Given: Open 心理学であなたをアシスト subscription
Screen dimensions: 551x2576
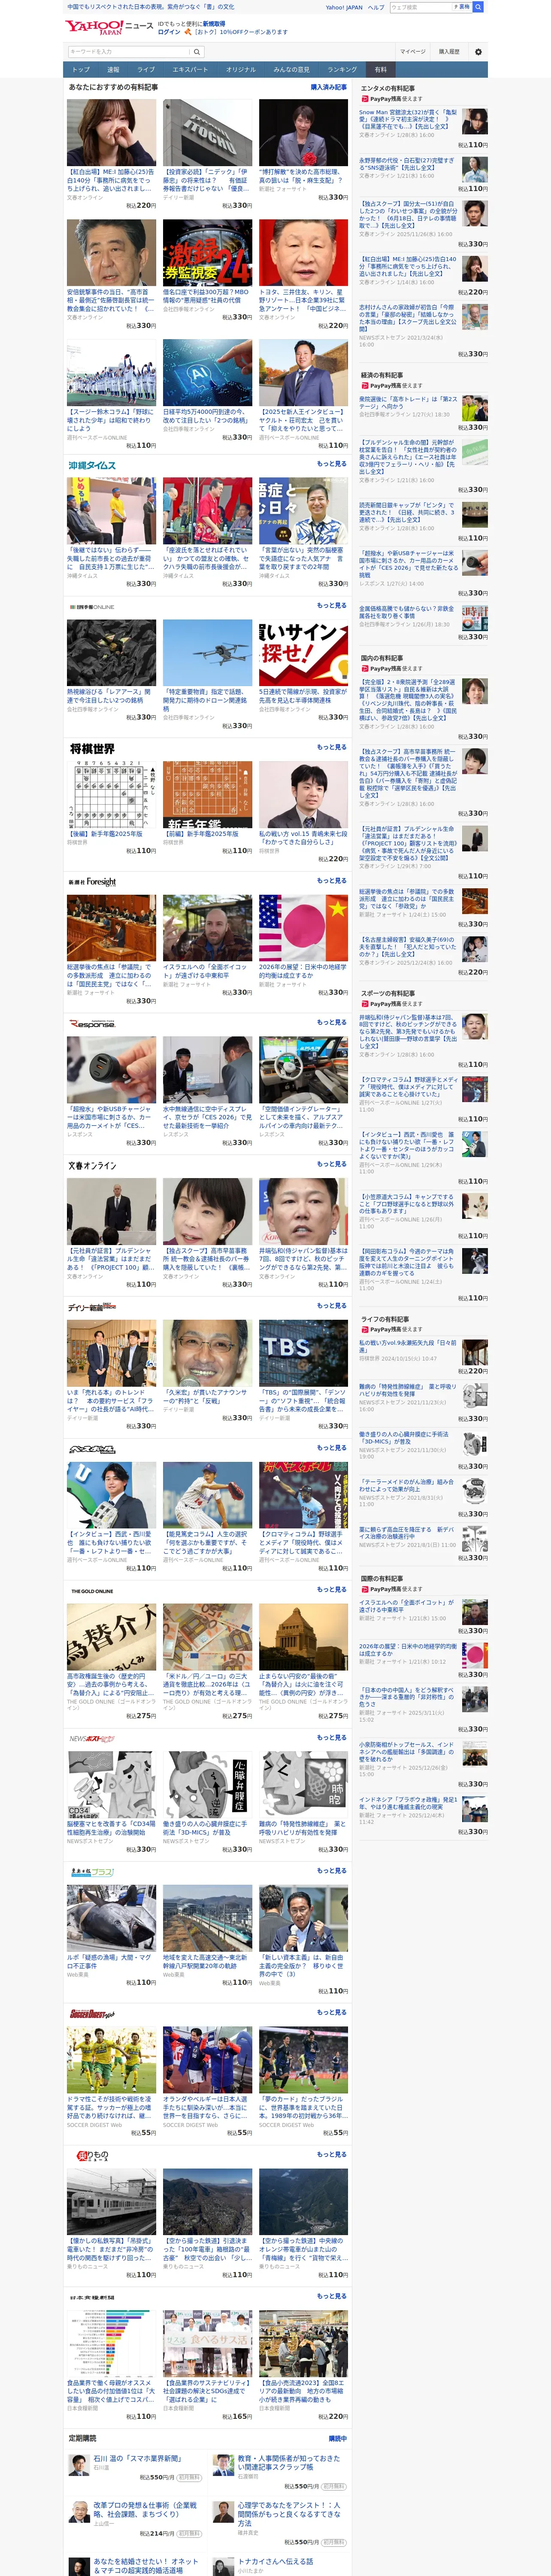Looking at the screenshot, I should point(289,2514).
